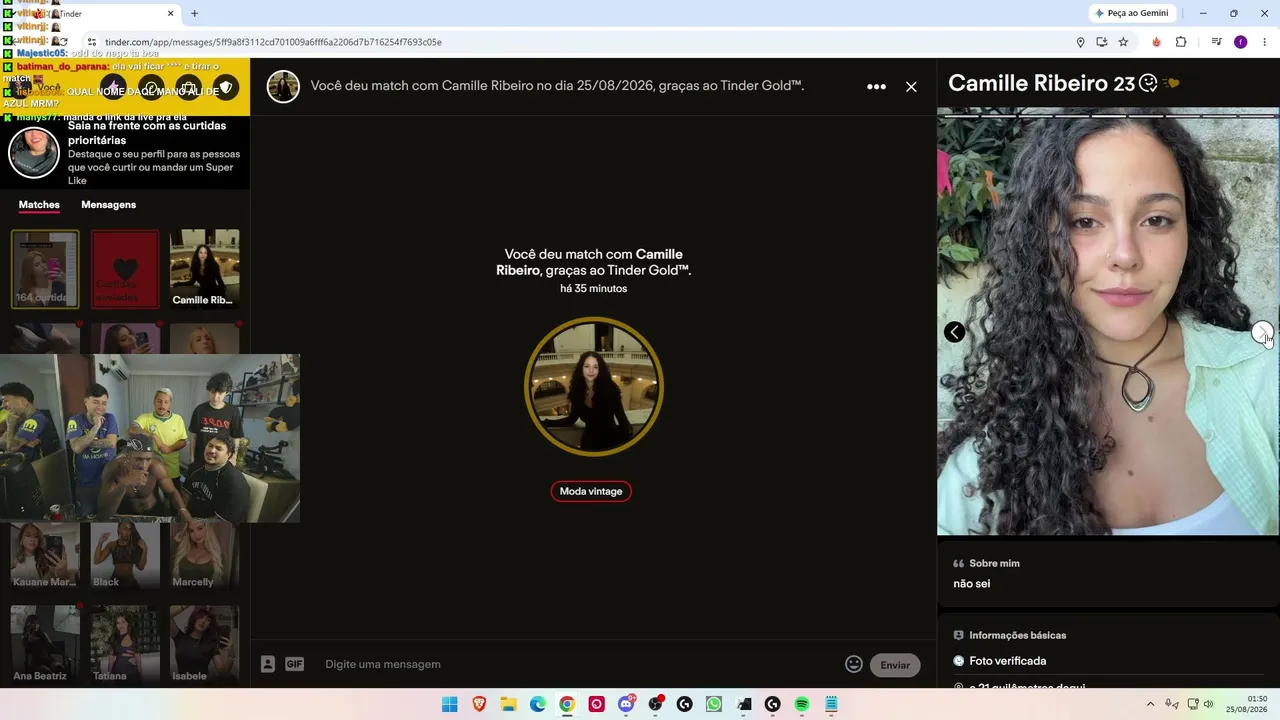Open the Black match thumbnail
Screen dimensions: 1280x720
pos(125,555)
